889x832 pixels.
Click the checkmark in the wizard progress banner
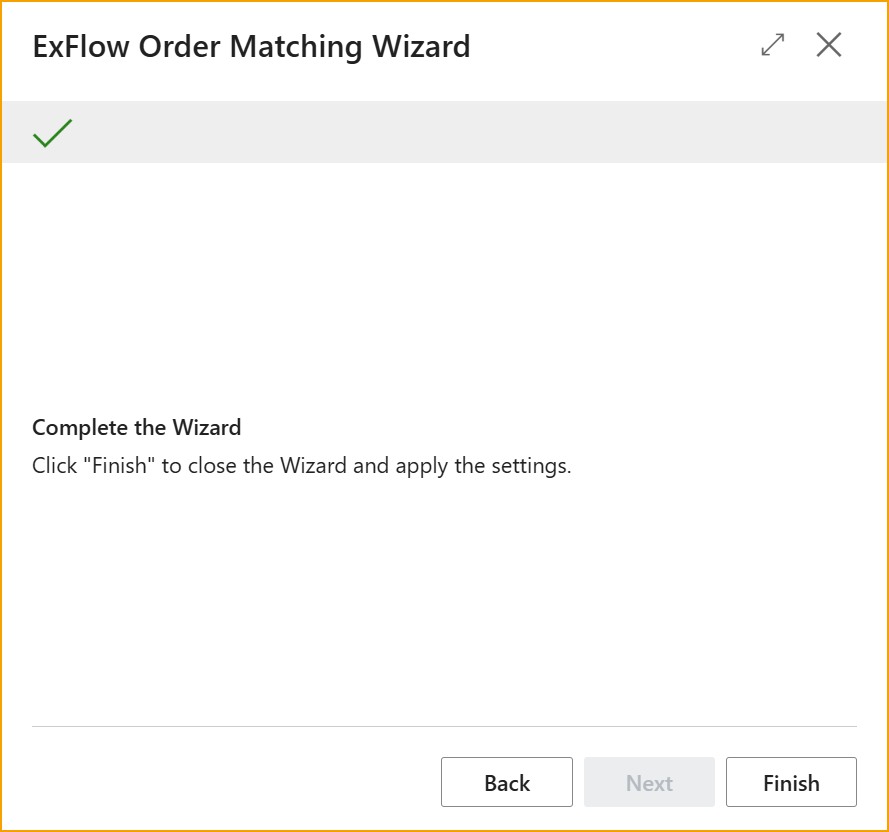52,131
